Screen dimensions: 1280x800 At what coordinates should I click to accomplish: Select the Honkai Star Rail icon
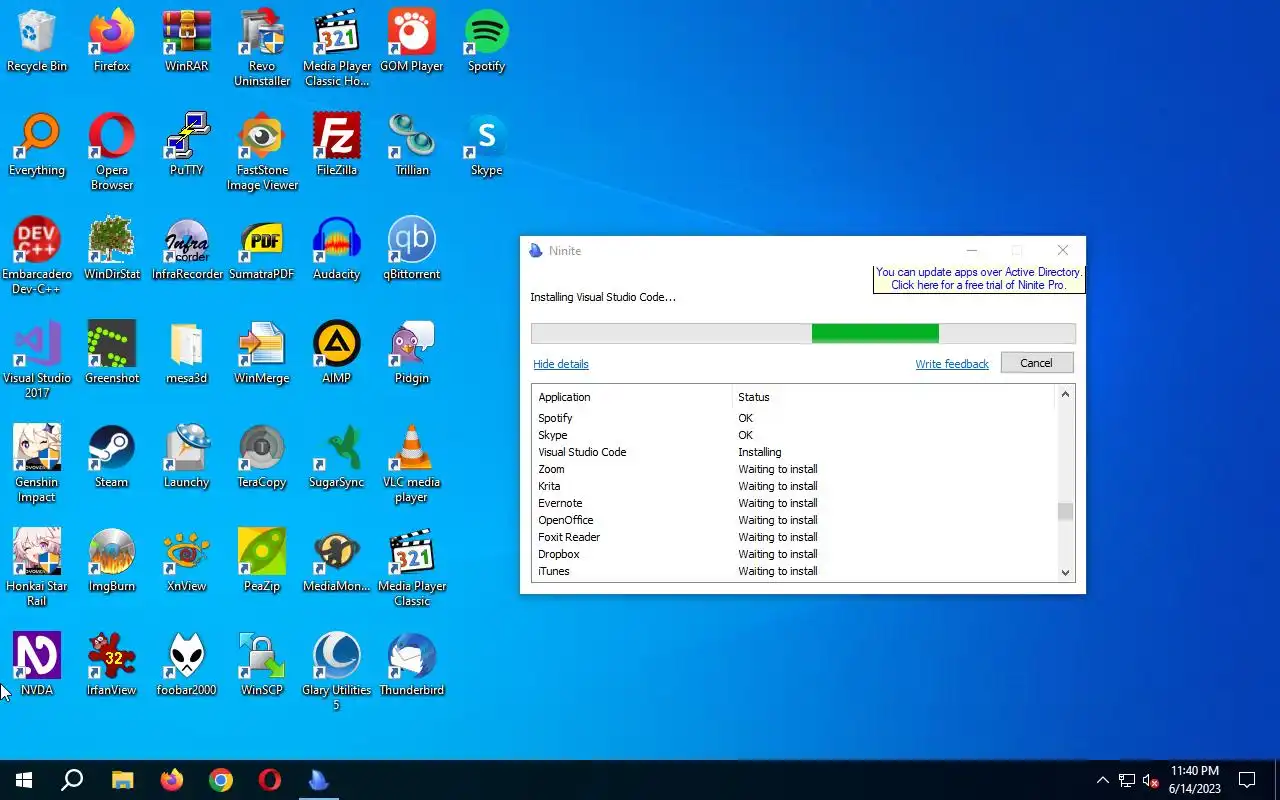pos(37,568)
